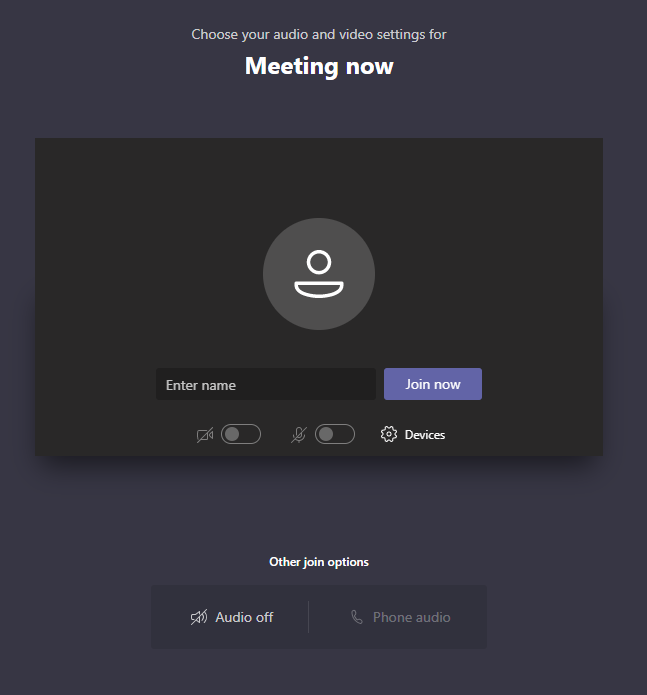Focus the Enter name text field
This screenshot has height=695, width=647.
[x=266, y=384]
